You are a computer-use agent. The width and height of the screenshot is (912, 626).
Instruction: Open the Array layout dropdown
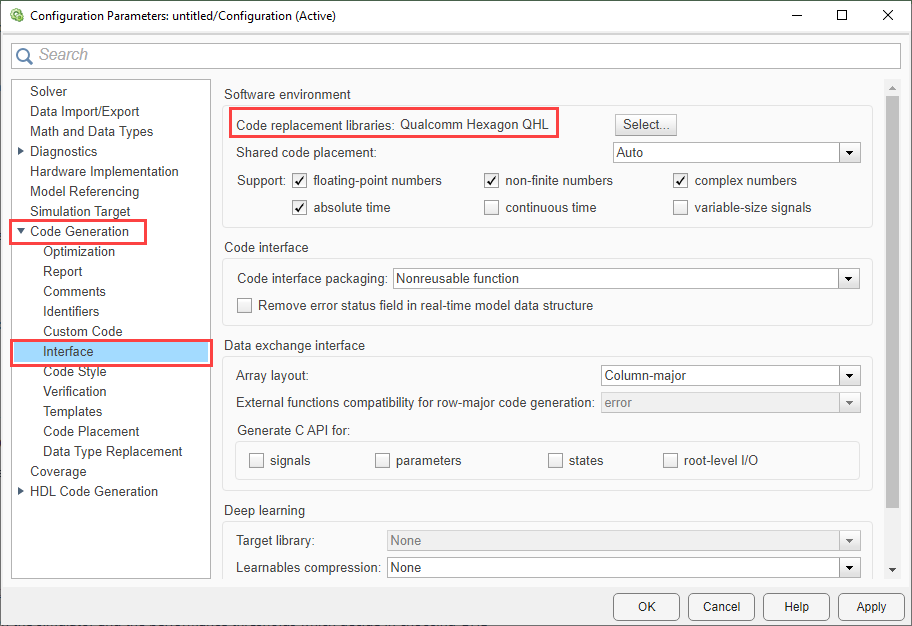click(x=849, y=376)
